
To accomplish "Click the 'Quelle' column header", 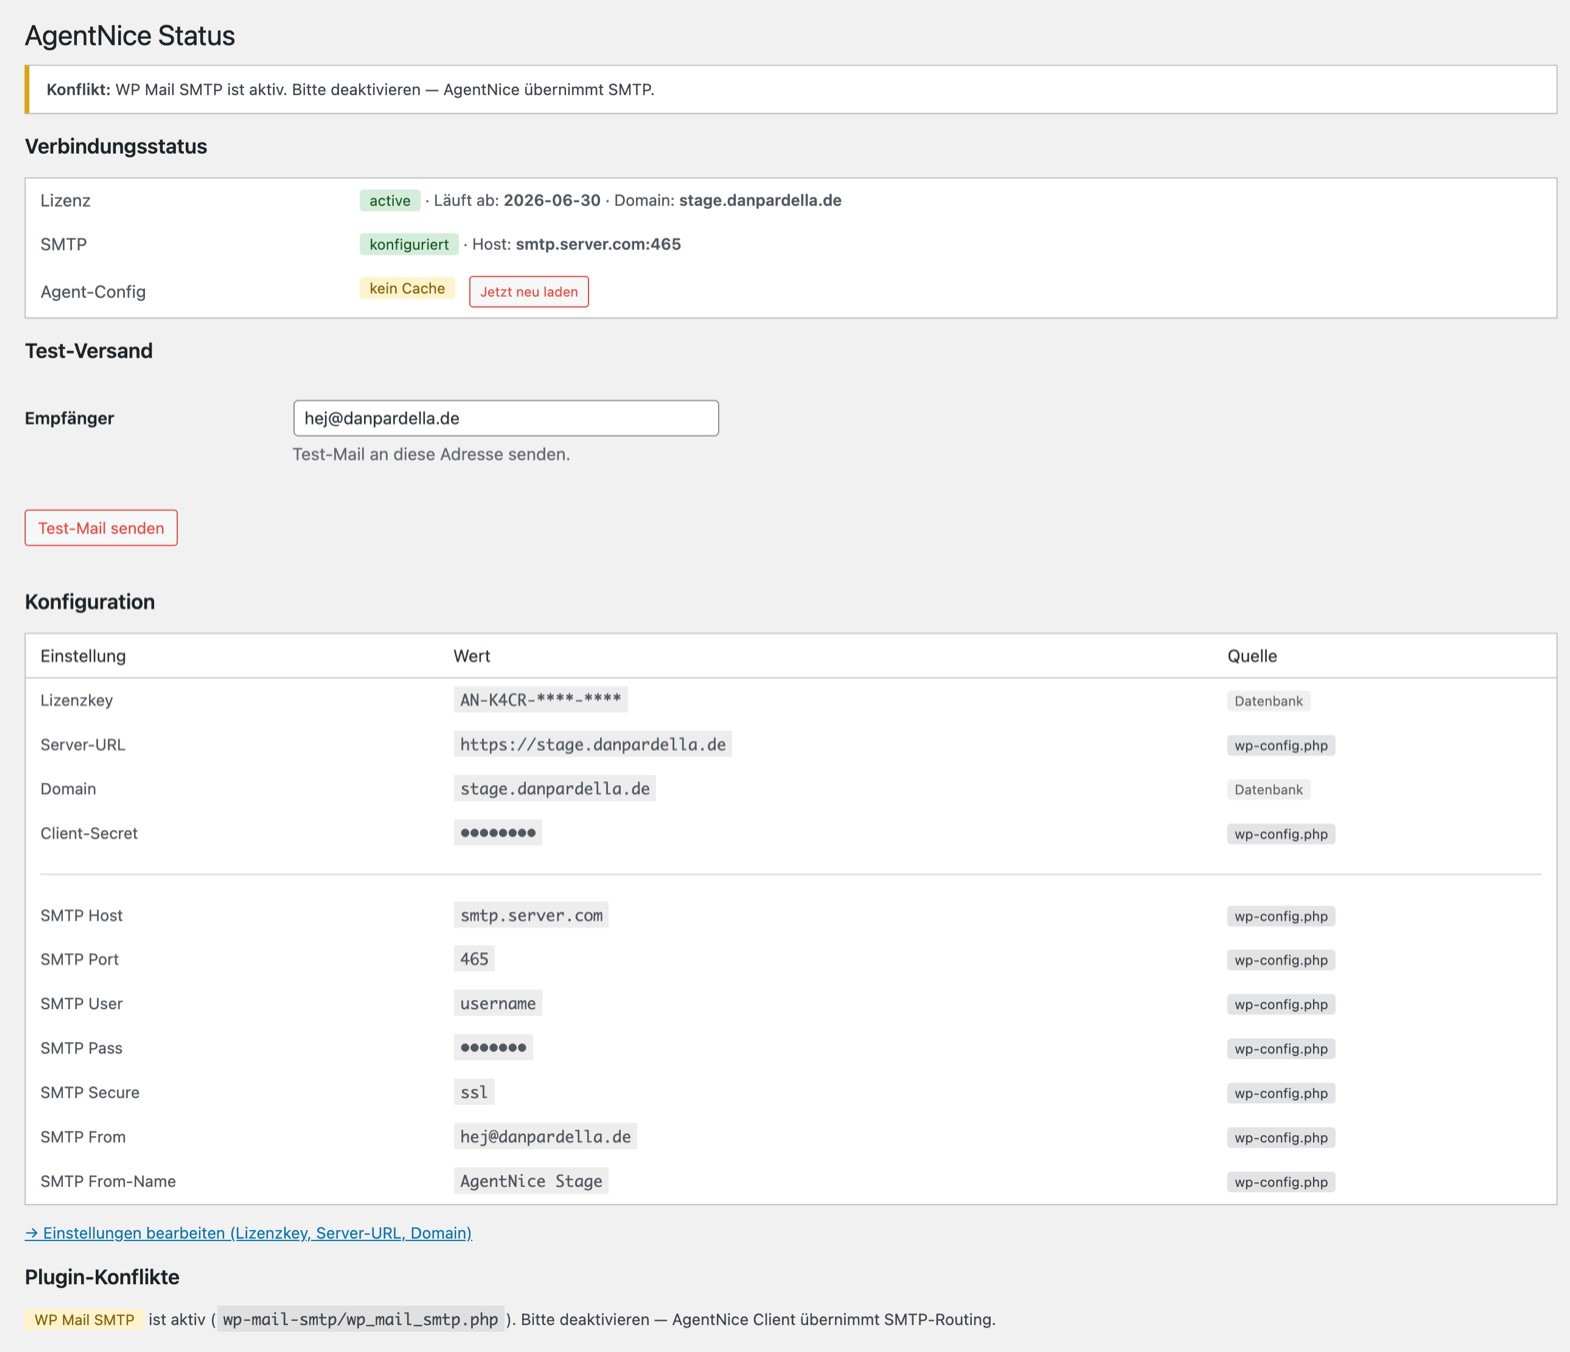I will pos(1252,656).
